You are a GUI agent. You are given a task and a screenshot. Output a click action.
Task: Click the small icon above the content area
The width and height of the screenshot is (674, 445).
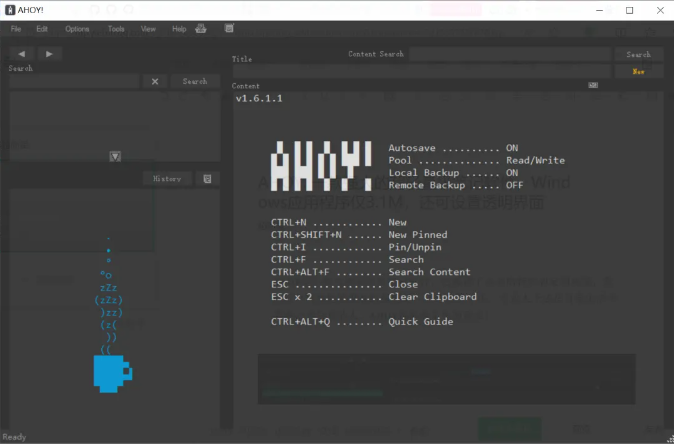(x=593, y=85)
